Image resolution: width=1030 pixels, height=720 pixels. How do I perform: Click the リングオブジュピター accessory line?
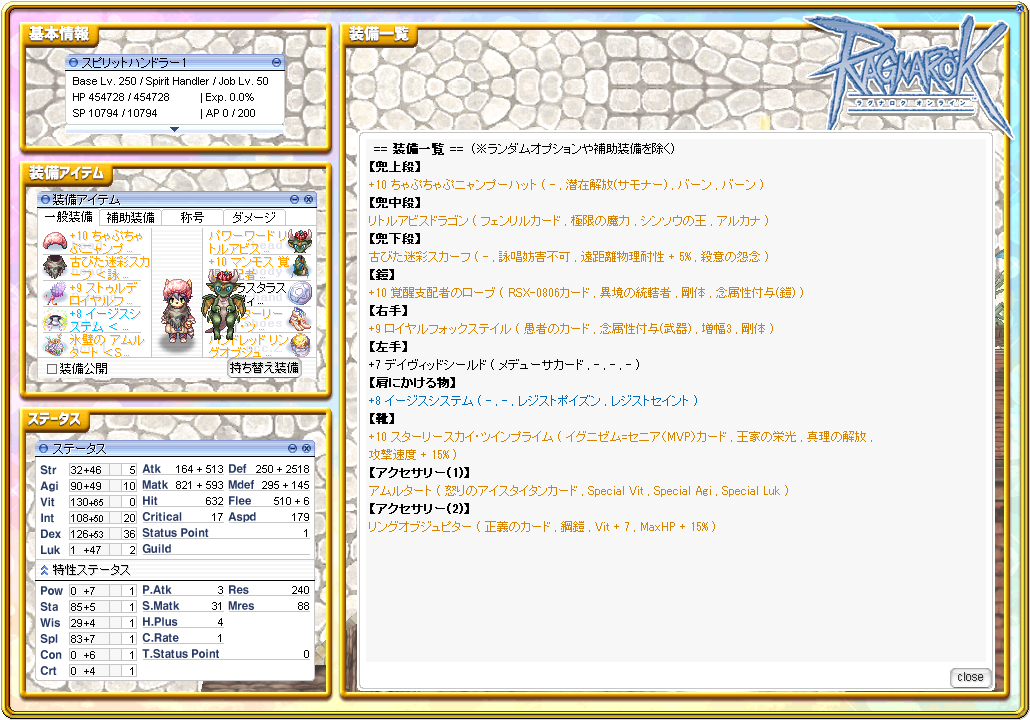[542, 527]
